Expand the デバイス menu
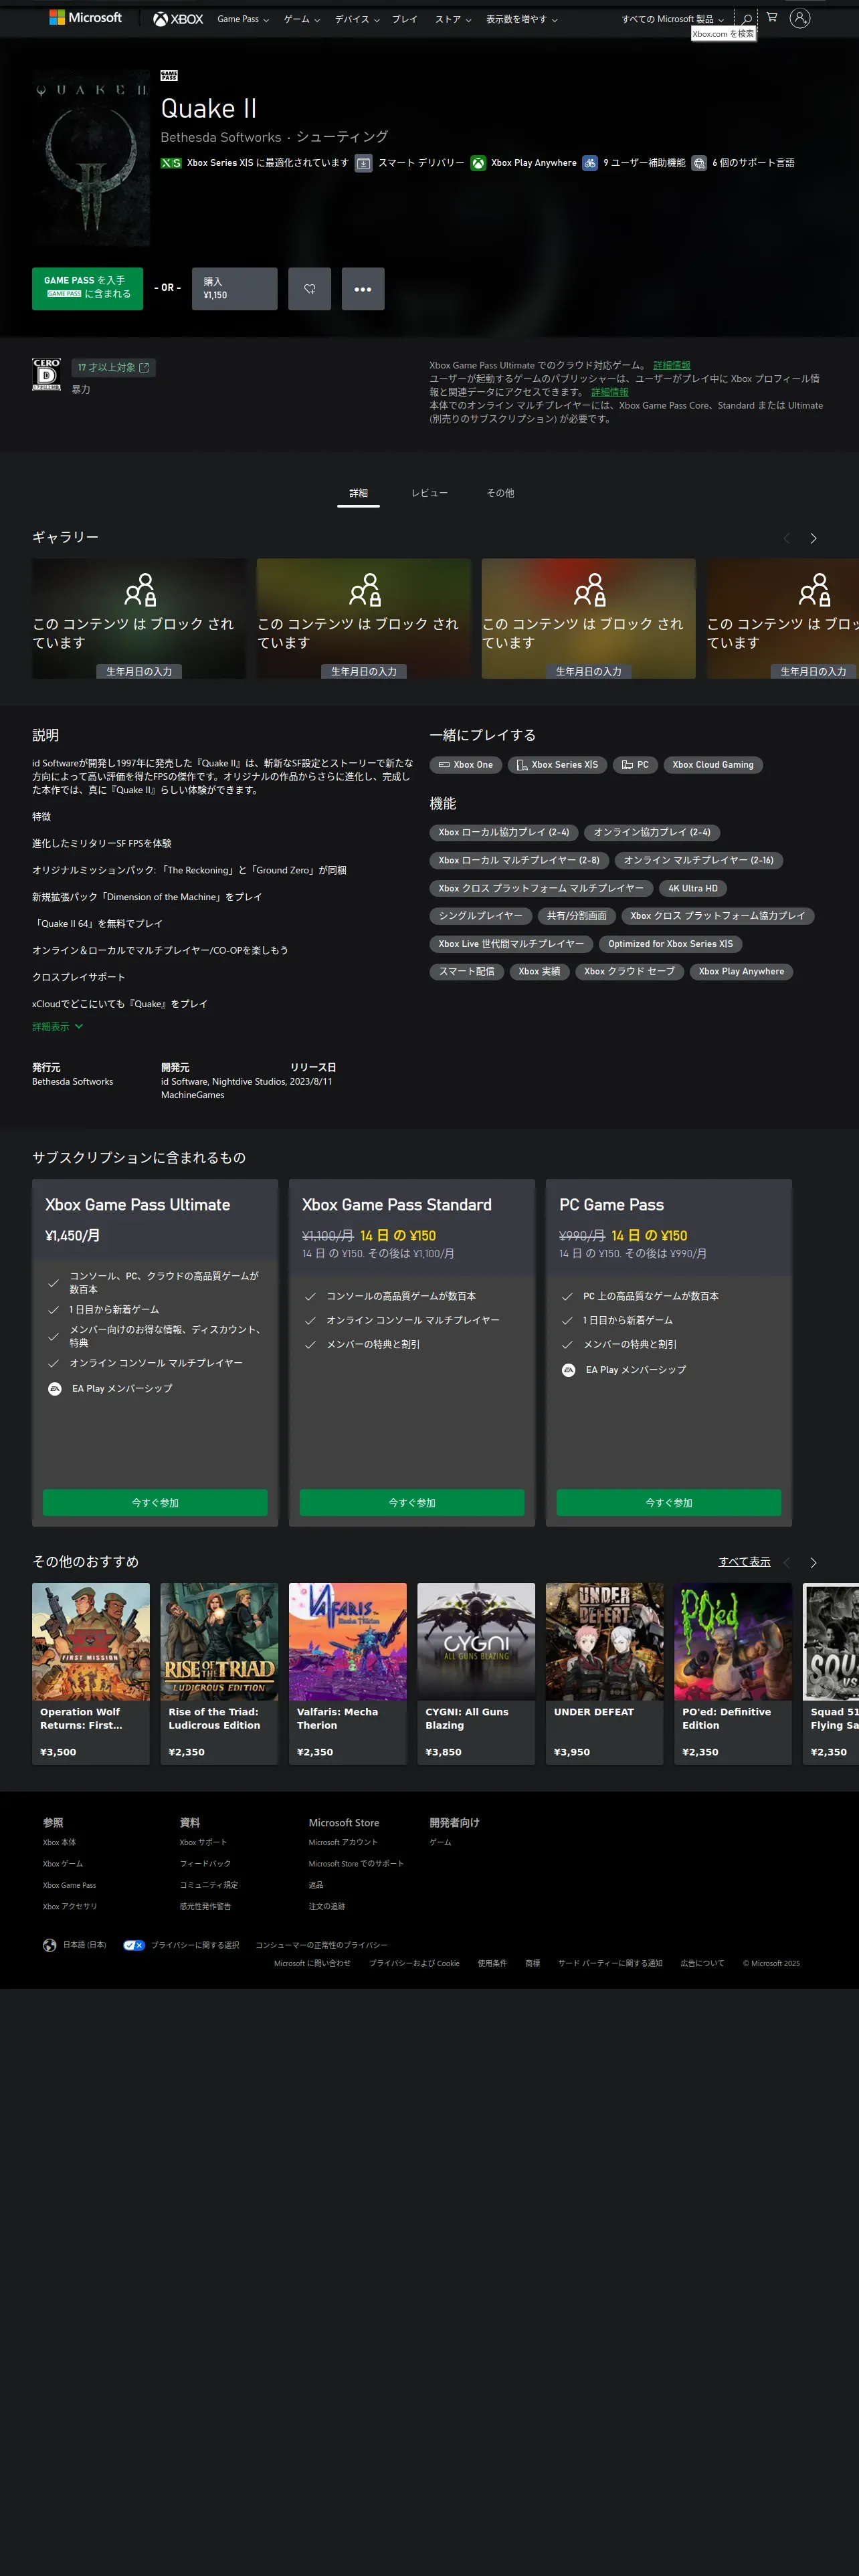The height and width of the screenshot is (2576, 859). [357, 19]
